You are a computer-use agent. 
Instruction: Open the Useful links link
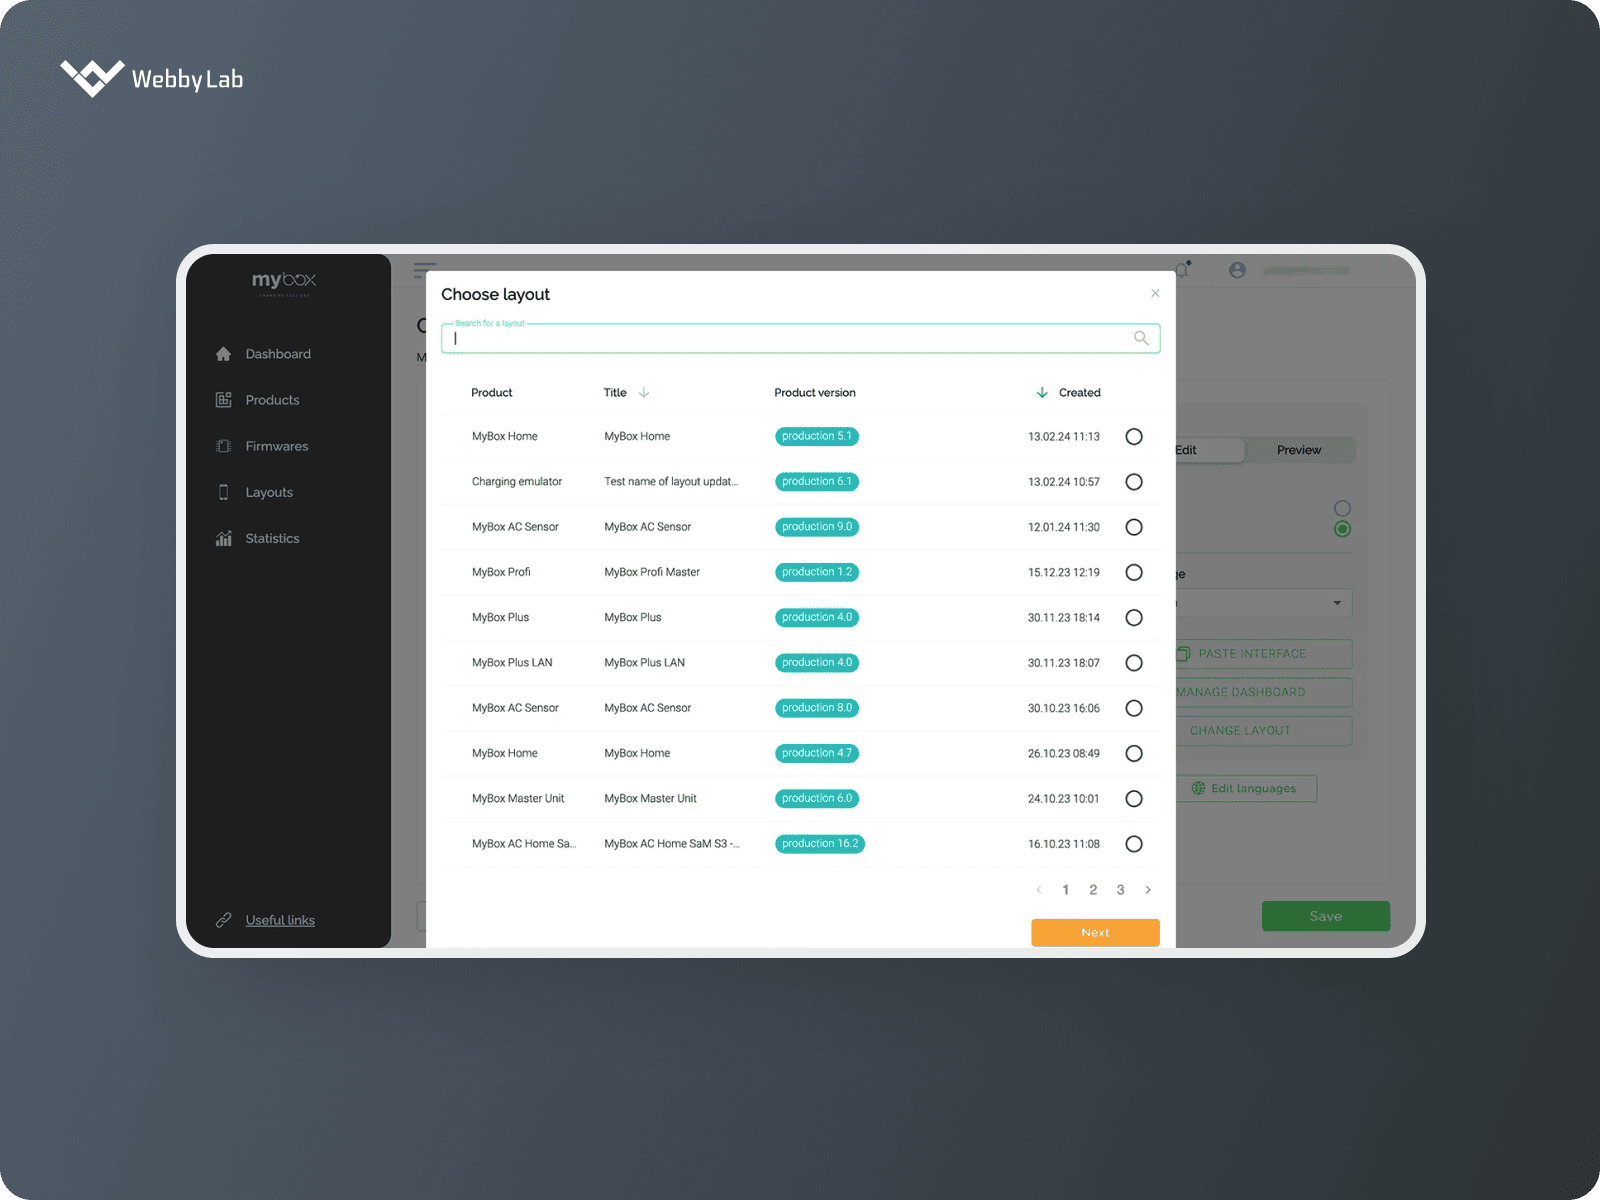point(280,920)
